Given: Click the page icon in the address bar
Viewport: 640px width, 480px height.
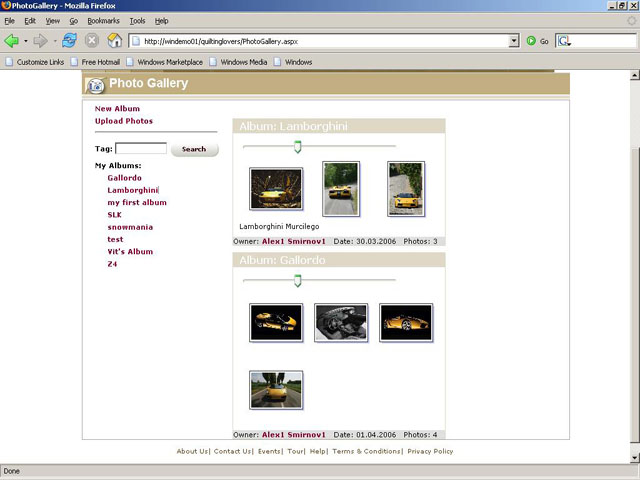Looking at the screenshot, I should [x=136, y=41].
